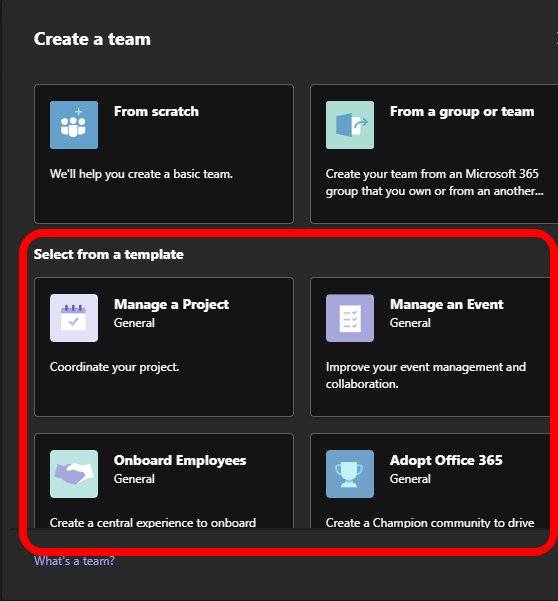Click 'Create a central experience to onboard' text

click(x=153, y=522)
